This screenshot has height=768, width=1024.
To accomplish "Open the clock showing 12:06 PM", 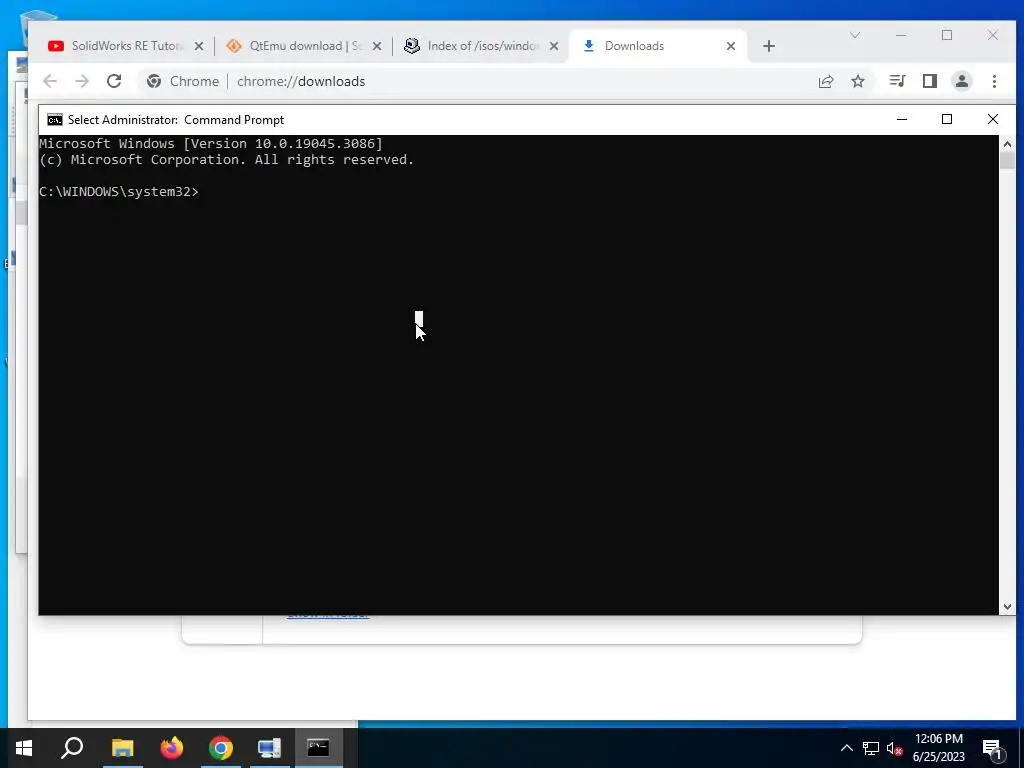I will click(x=938, y=748).
